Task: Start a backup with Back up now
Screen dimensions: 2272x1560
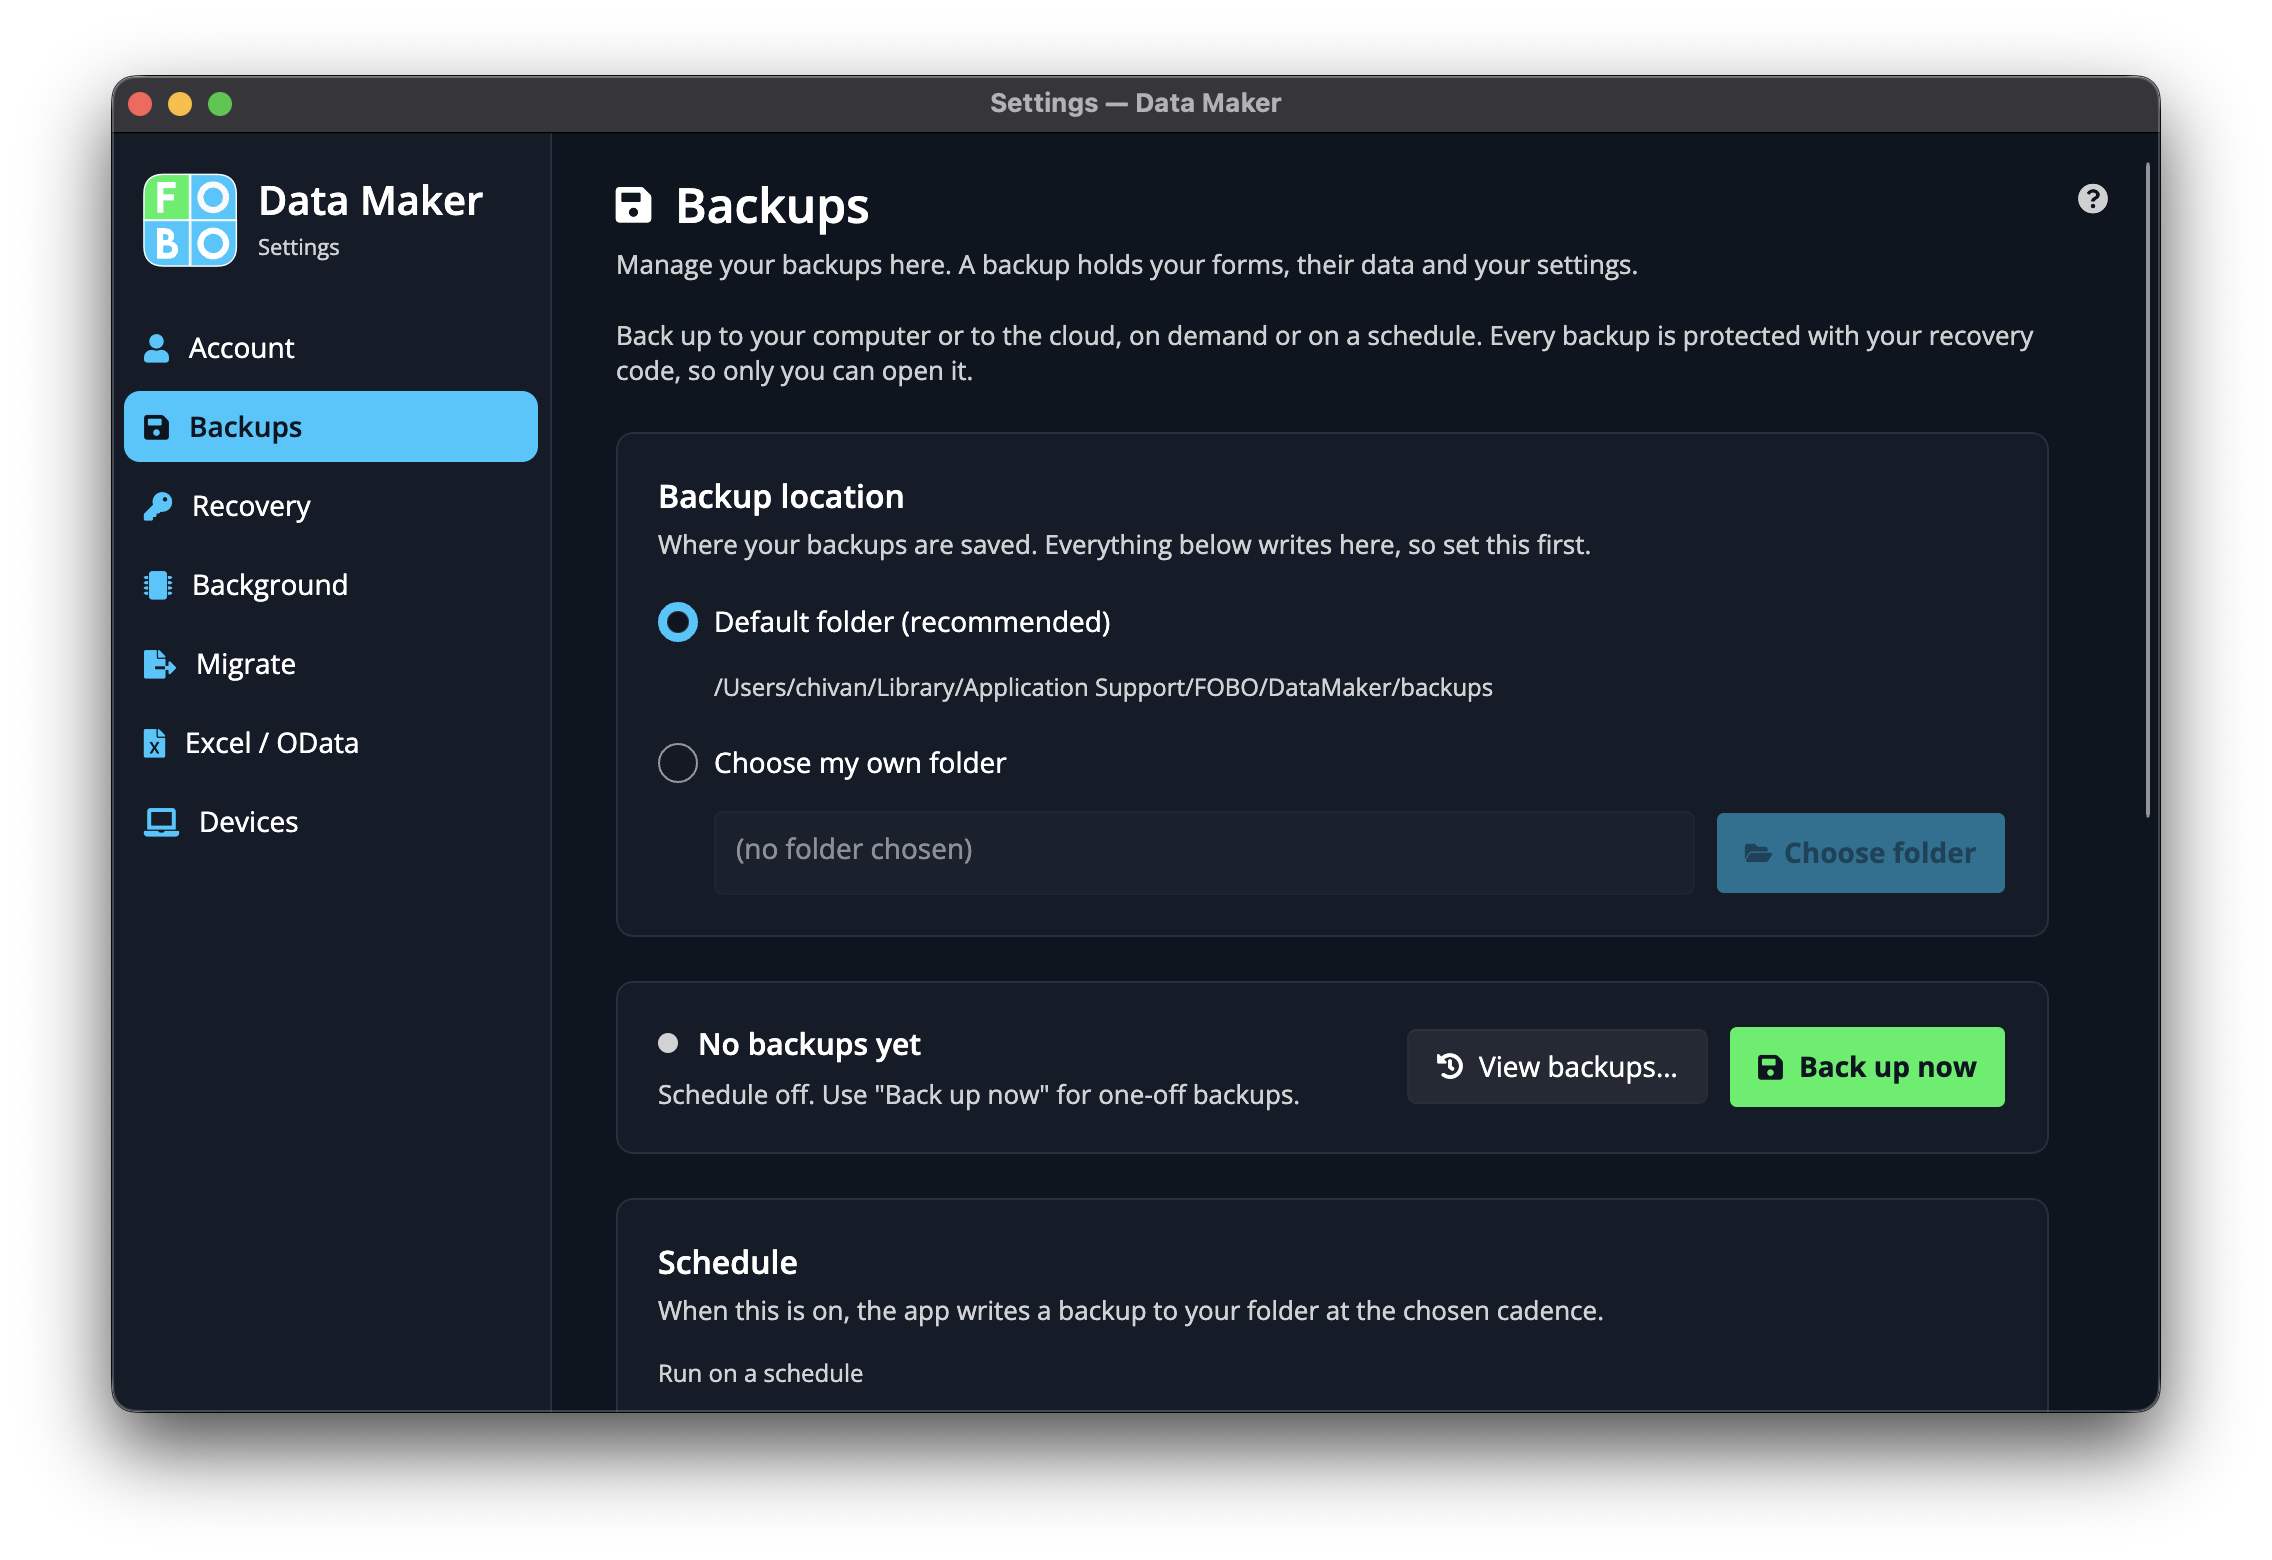Action: click(x=1867, y=1067)
